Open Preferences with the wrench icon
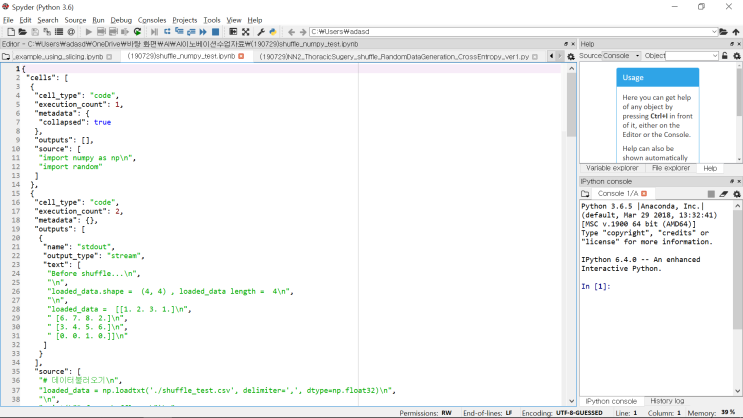Image resolution: width=743 pixels, height=418 pixels. point(261,32)
